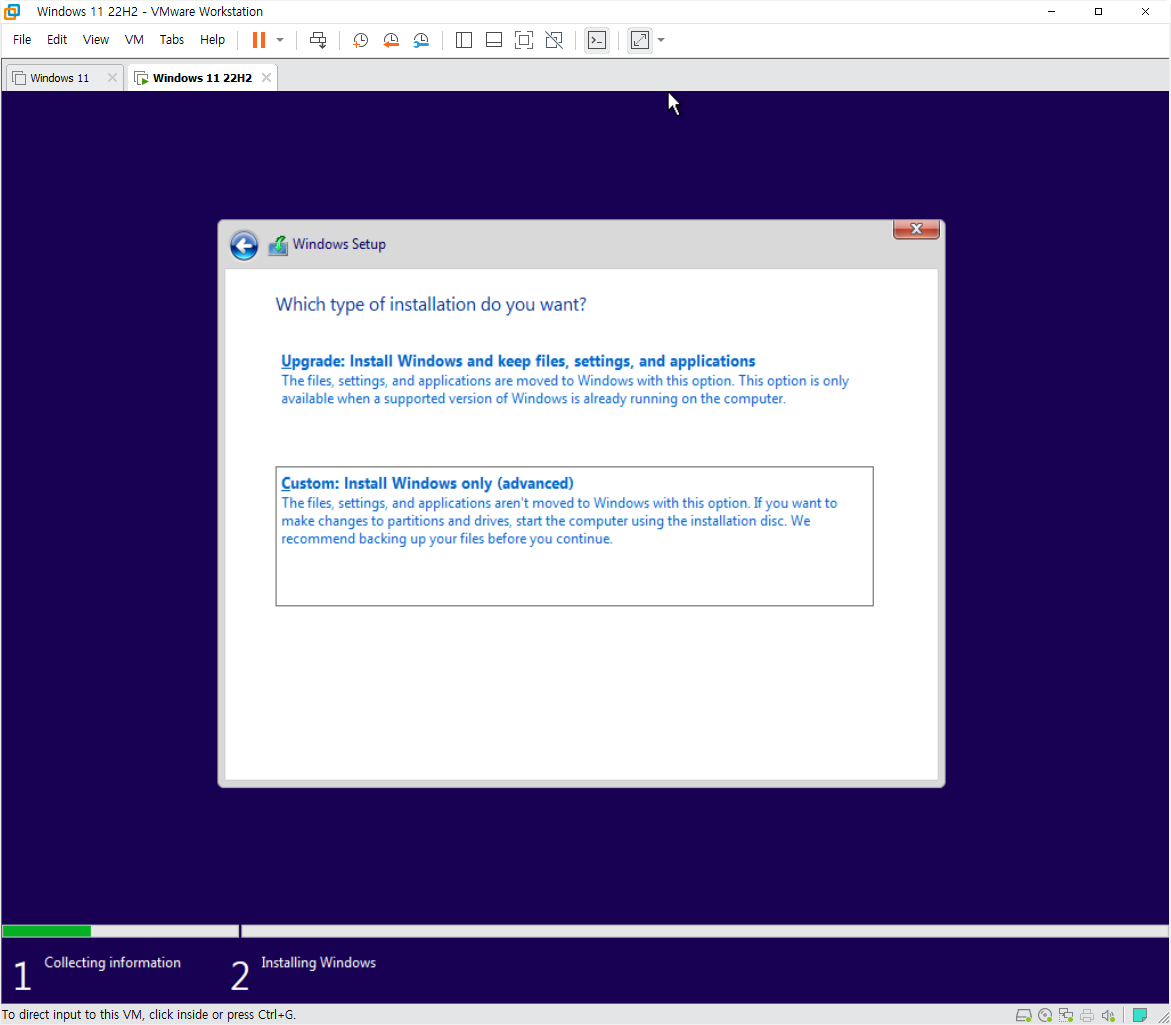Open the Edit menu

click(57, 40)
